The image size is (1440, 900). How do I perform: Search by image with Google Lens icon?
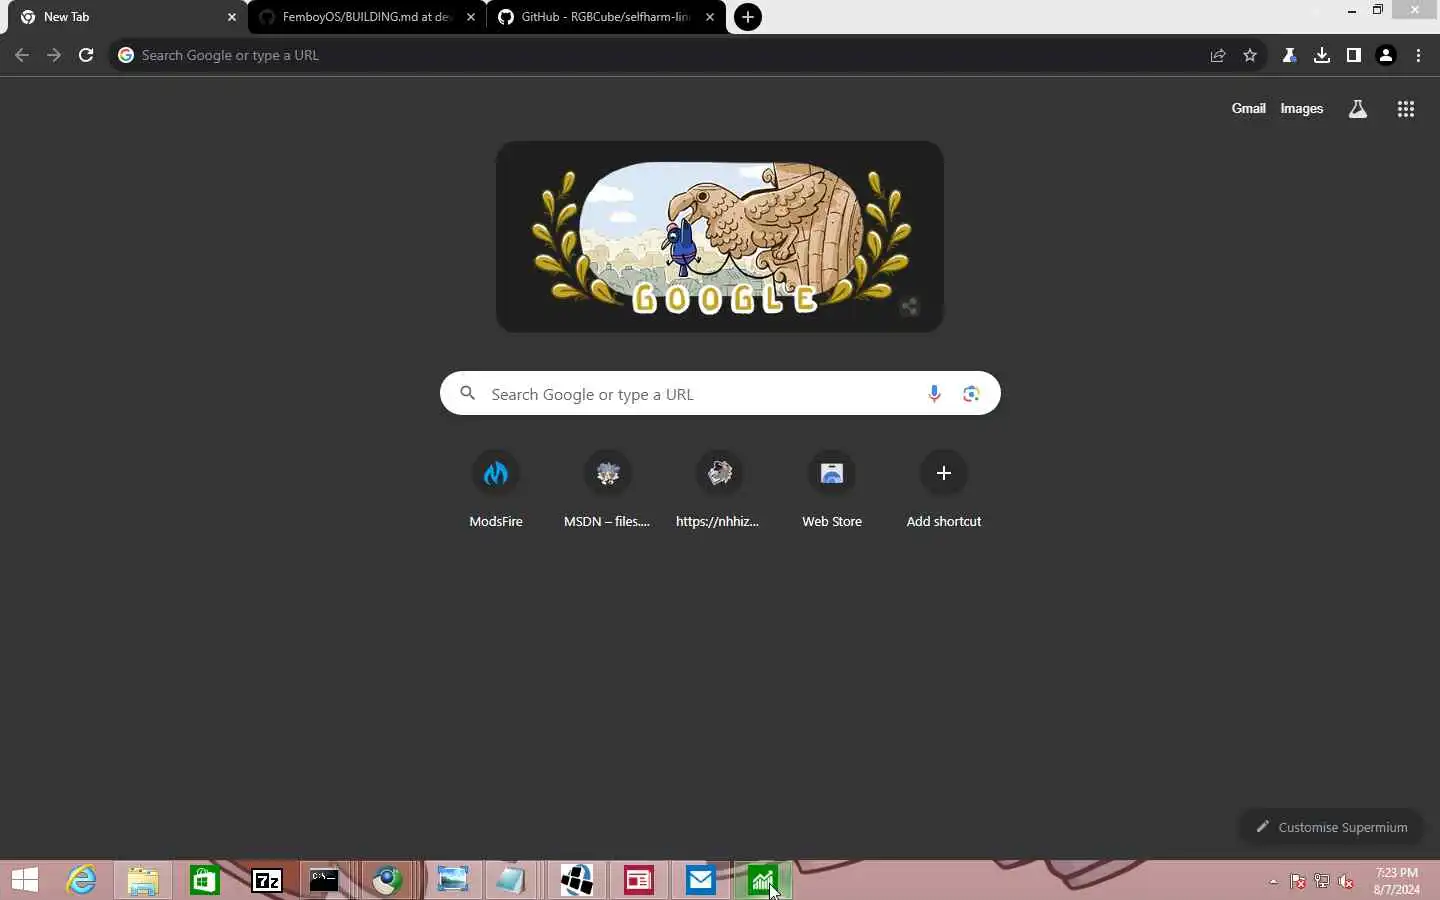(x=971, y=394)
